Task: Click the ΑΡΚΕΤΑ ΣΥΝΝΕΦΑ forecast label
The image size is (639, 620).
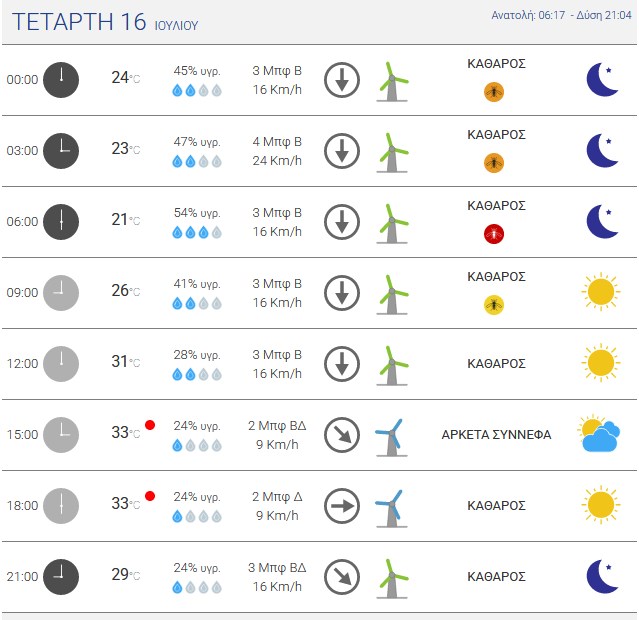Action: [496, 435]
